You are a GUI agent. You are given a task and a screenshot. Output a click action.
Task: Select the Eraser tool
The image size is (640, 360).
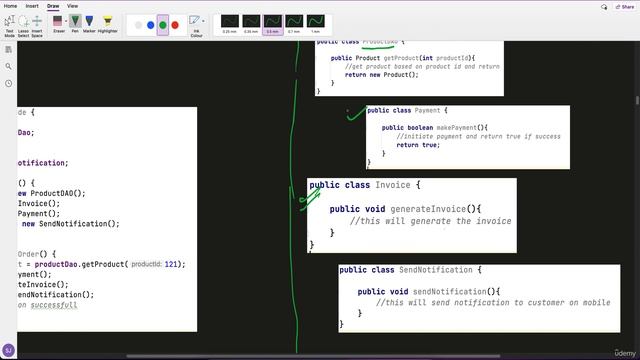[x=58, y=24]
